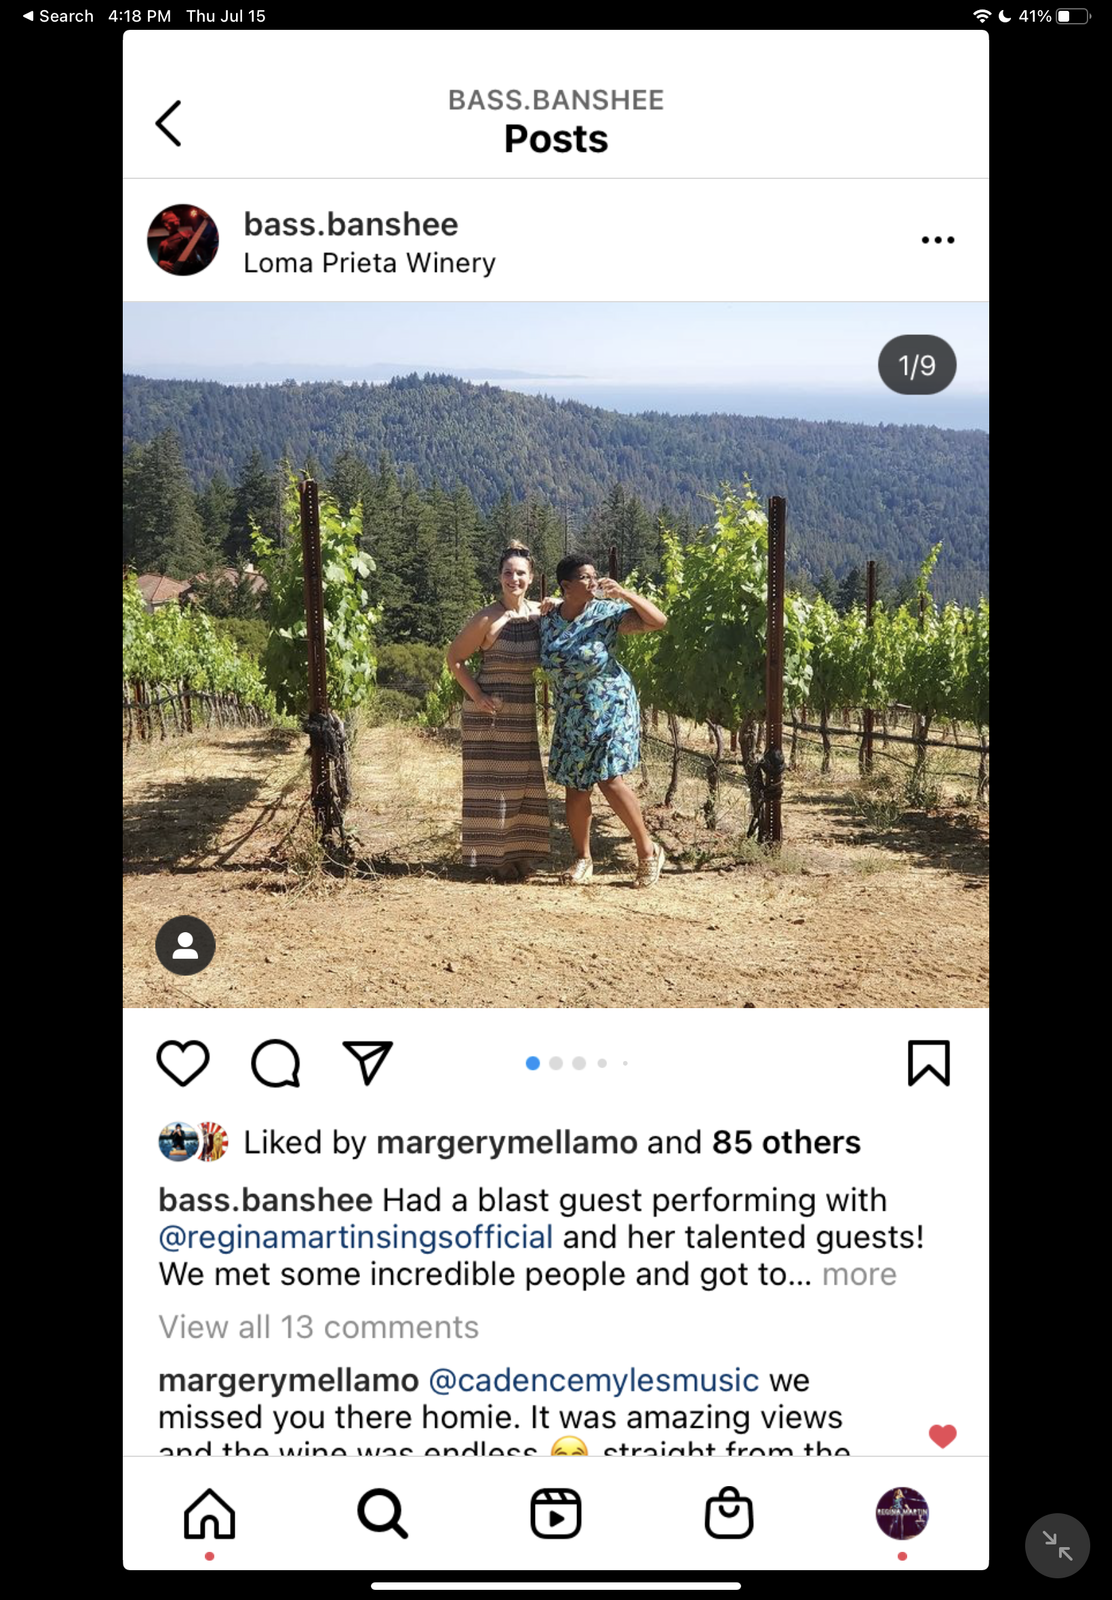Open the Reels tab
The image size is (1112, 1600).
point(556,1514)
